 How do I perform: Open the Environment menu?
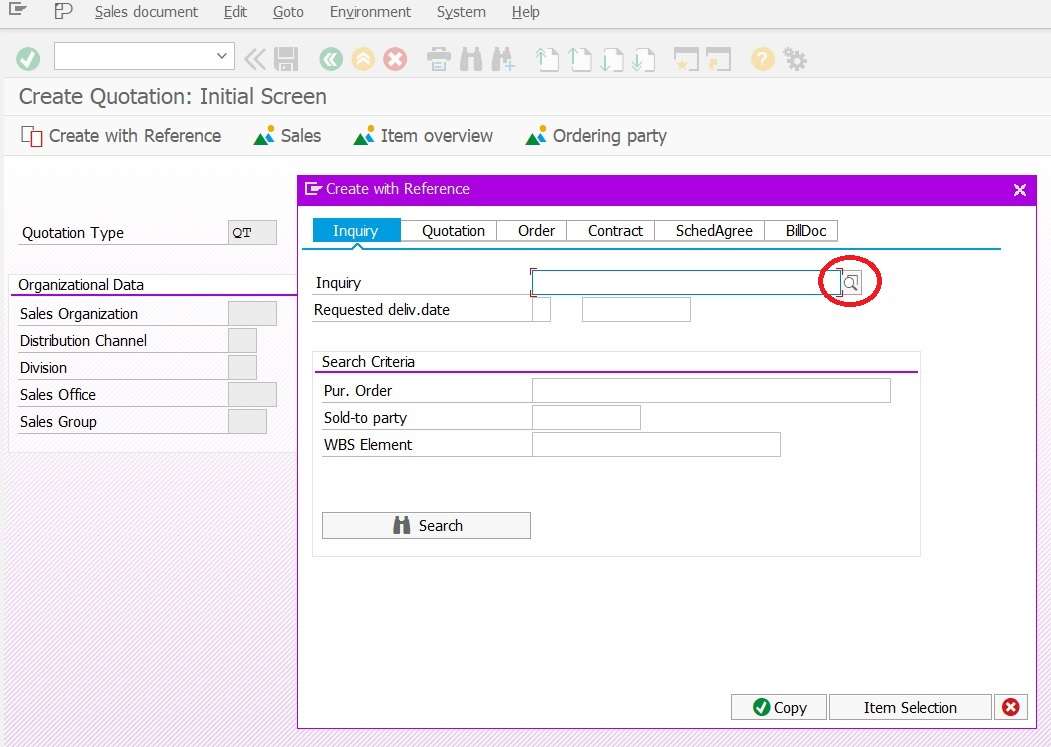[370, 12]
